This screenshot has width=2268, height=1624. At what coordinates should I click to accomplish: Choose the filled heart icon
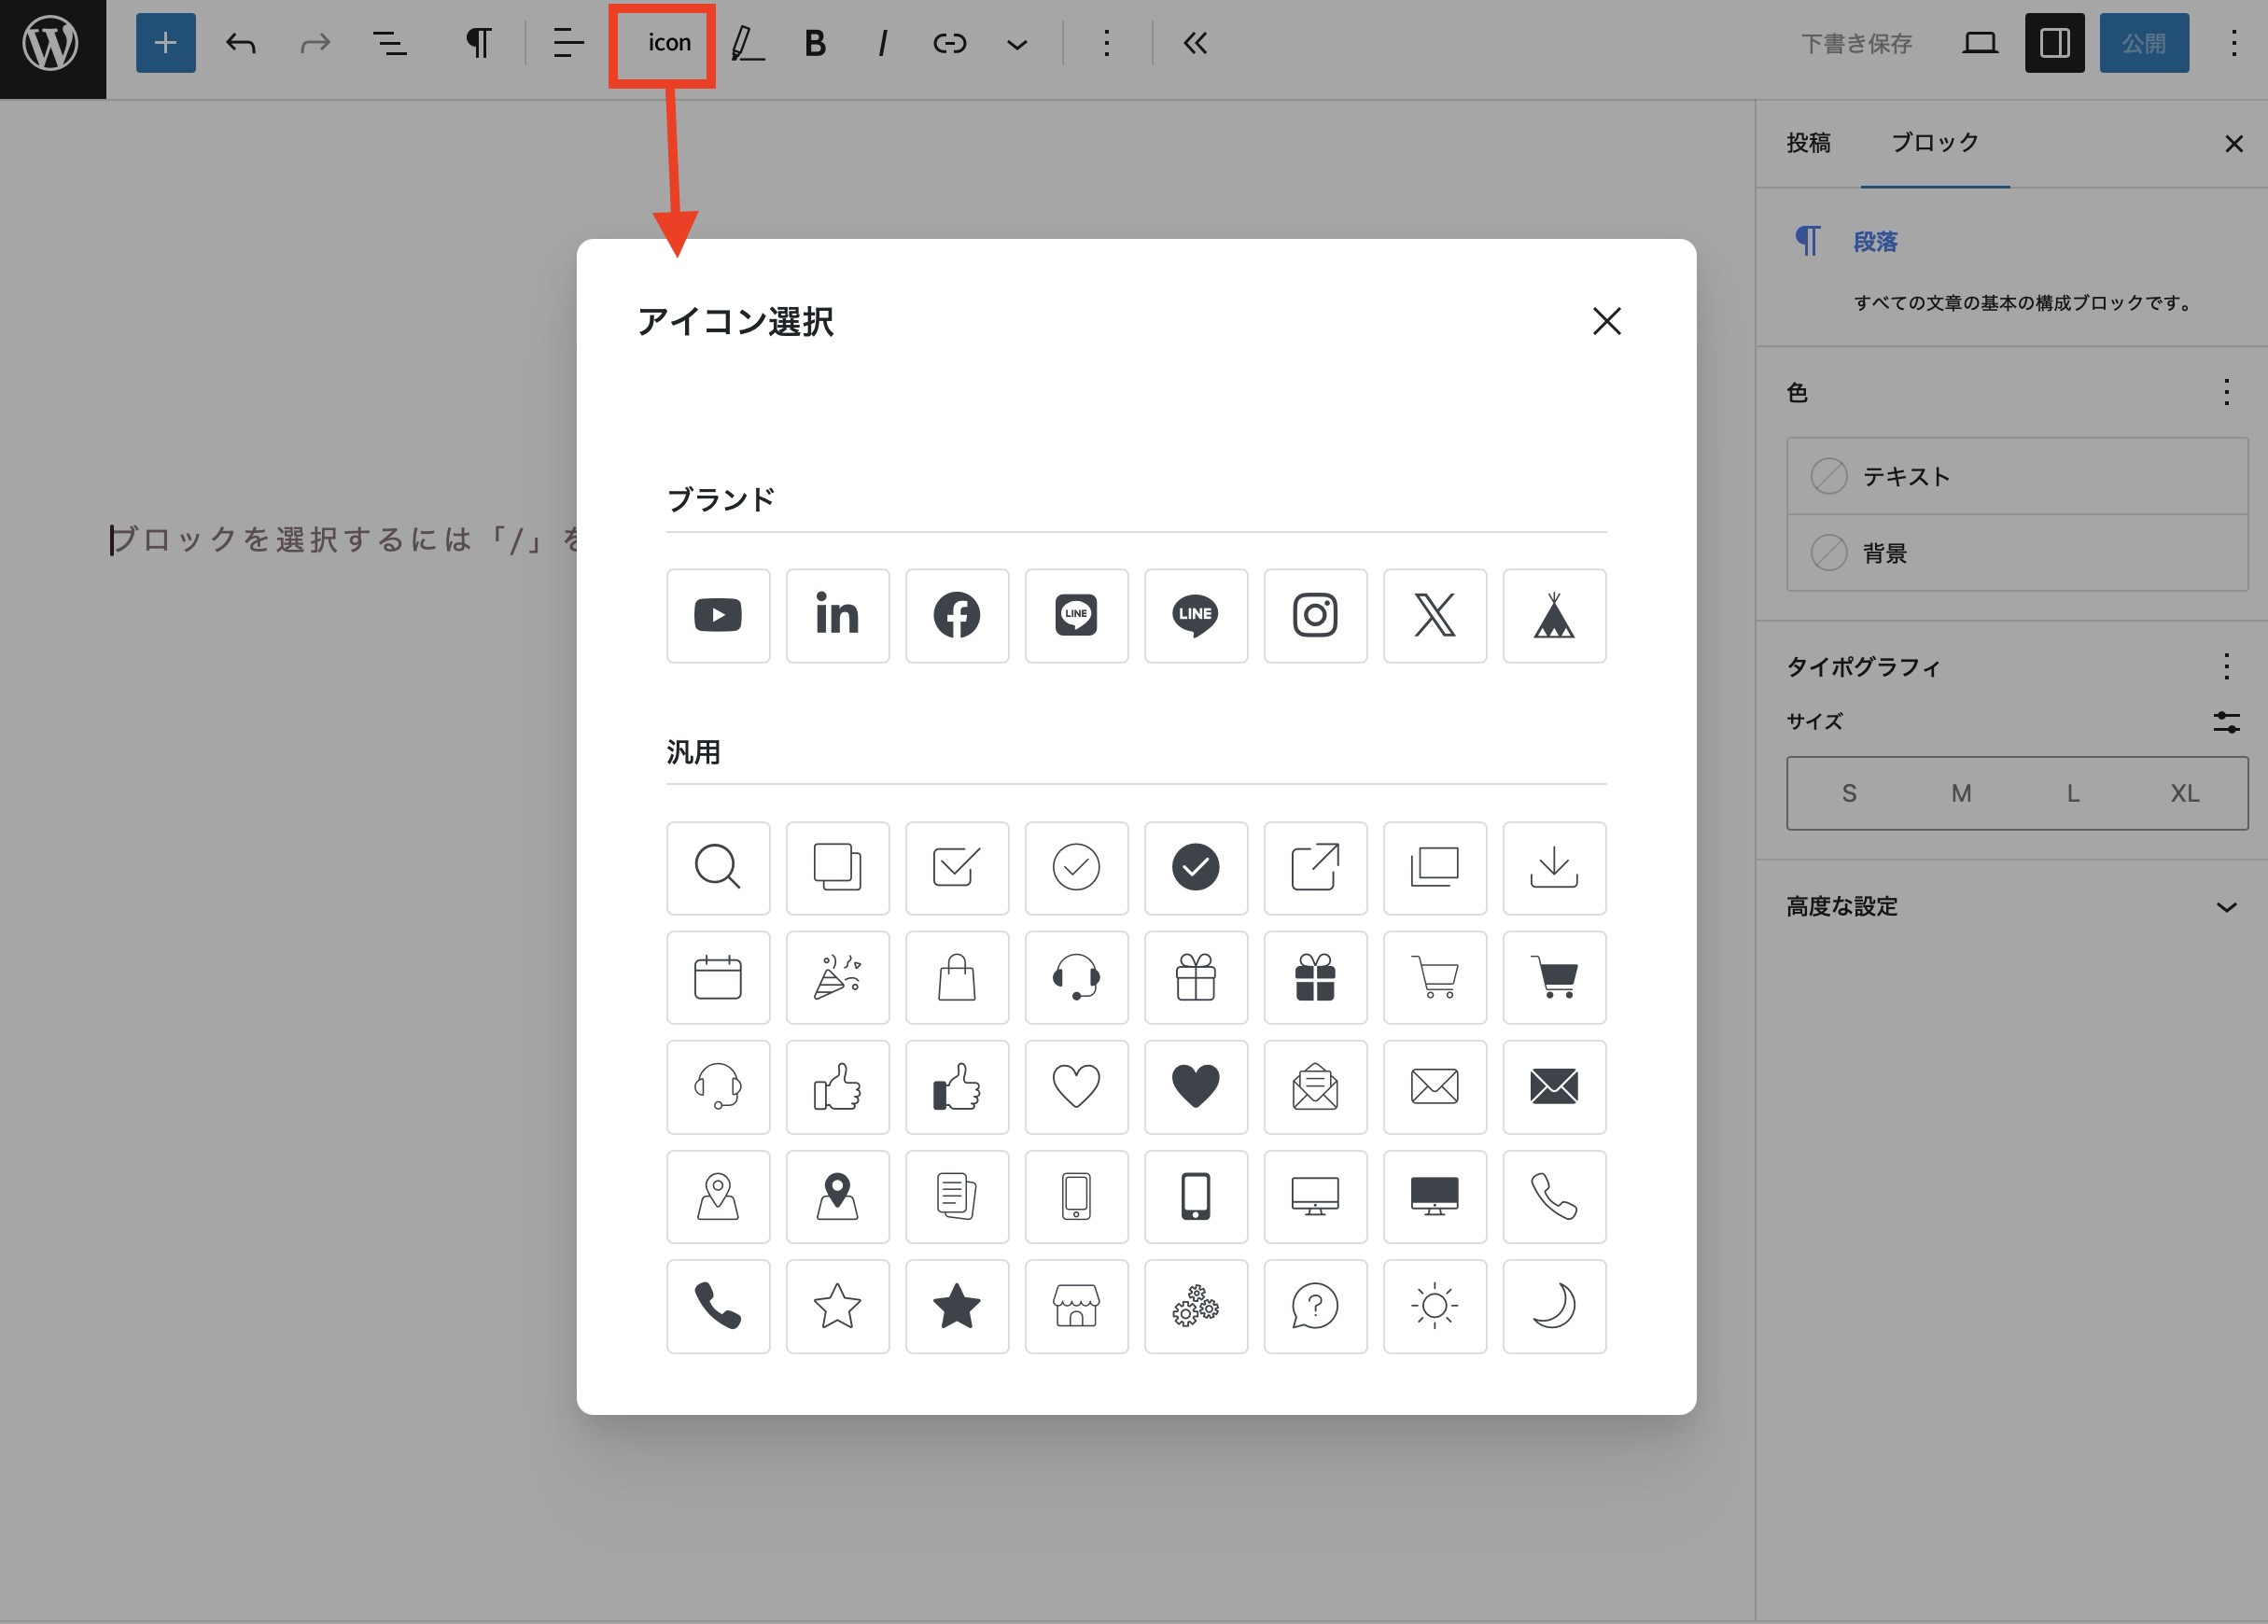[x=1195, y=1086]
